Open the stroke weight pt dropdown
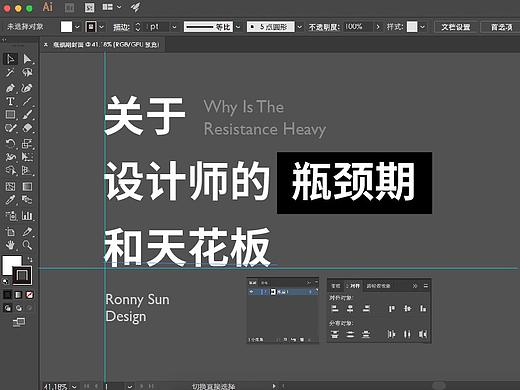520x390 pixels. click(174, 27)
